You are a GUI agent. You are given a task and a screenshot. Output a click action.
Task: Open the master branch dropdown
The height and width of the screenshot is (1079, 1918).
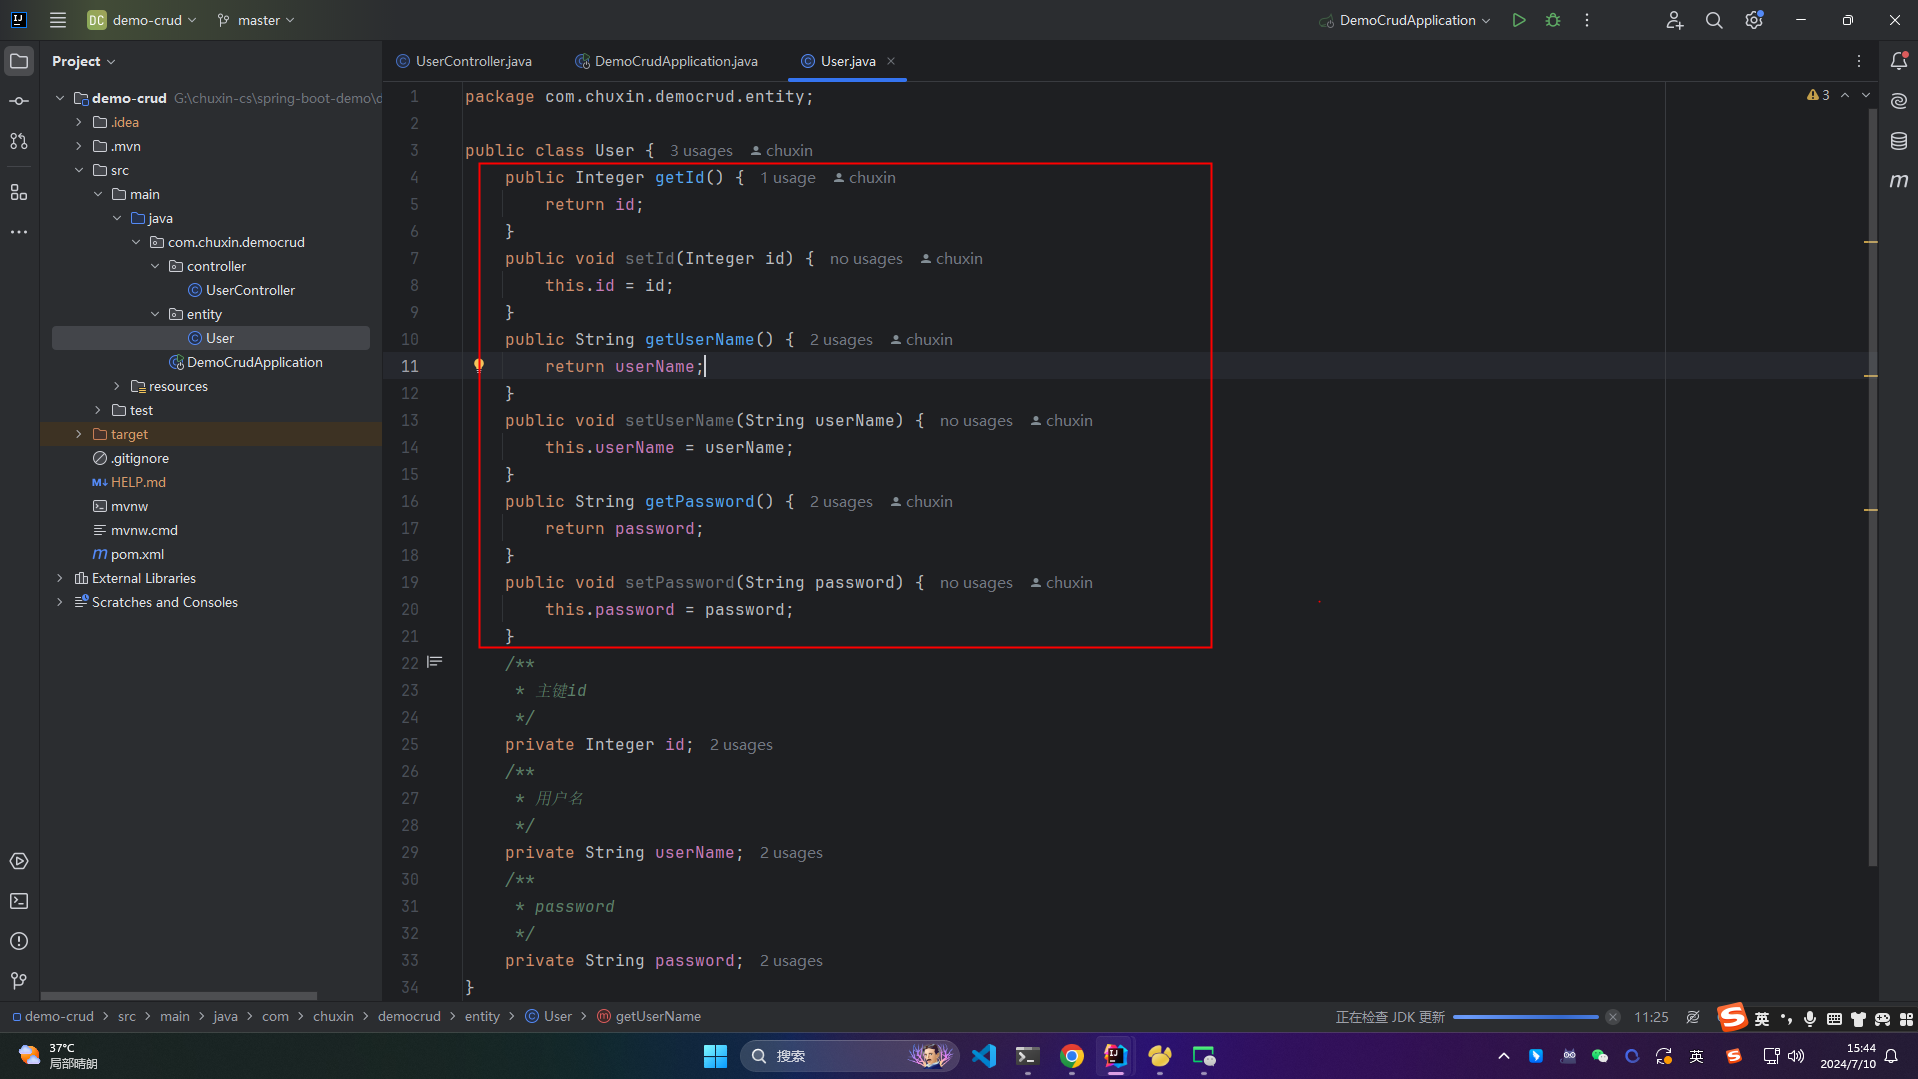[257, 20]
